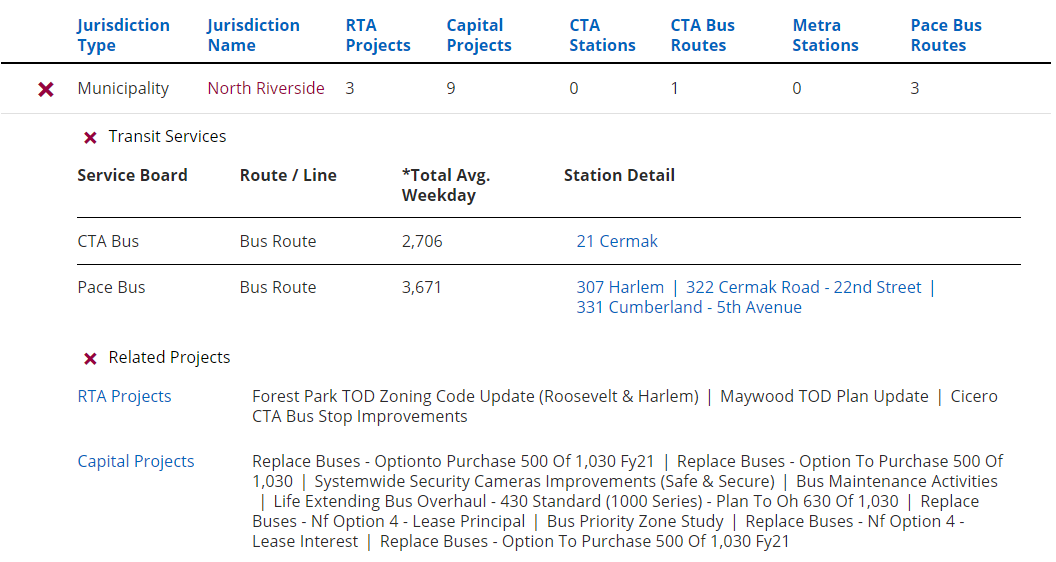Open the North Riverside jurisdiction link
This screenshot has height=562, width=1056.
(266, 88)
